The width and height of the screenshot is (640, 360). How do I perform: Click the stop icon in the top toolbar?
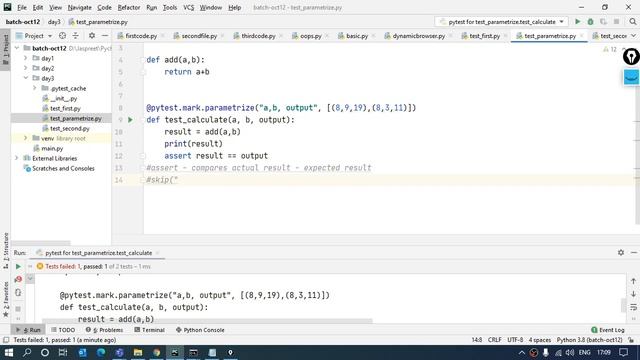pyautogui.click(x=616, y=22)
